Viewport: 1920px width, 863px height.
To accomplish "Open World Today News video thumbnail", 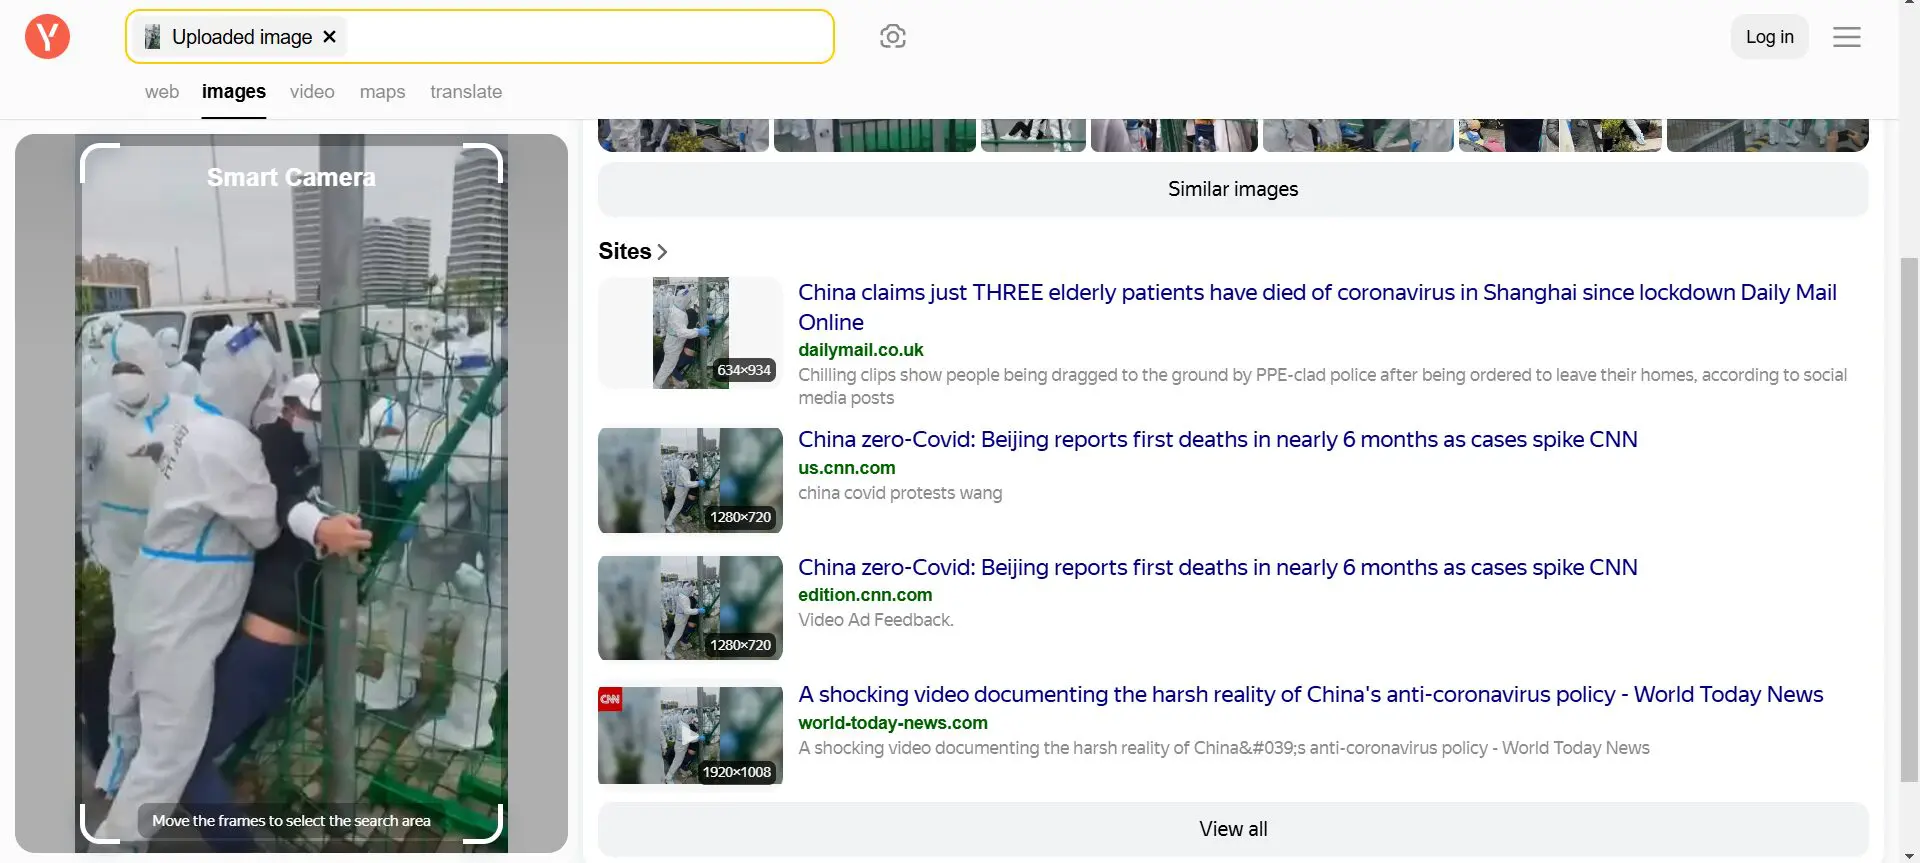I will pyautogui.click(x=690, y=735).
